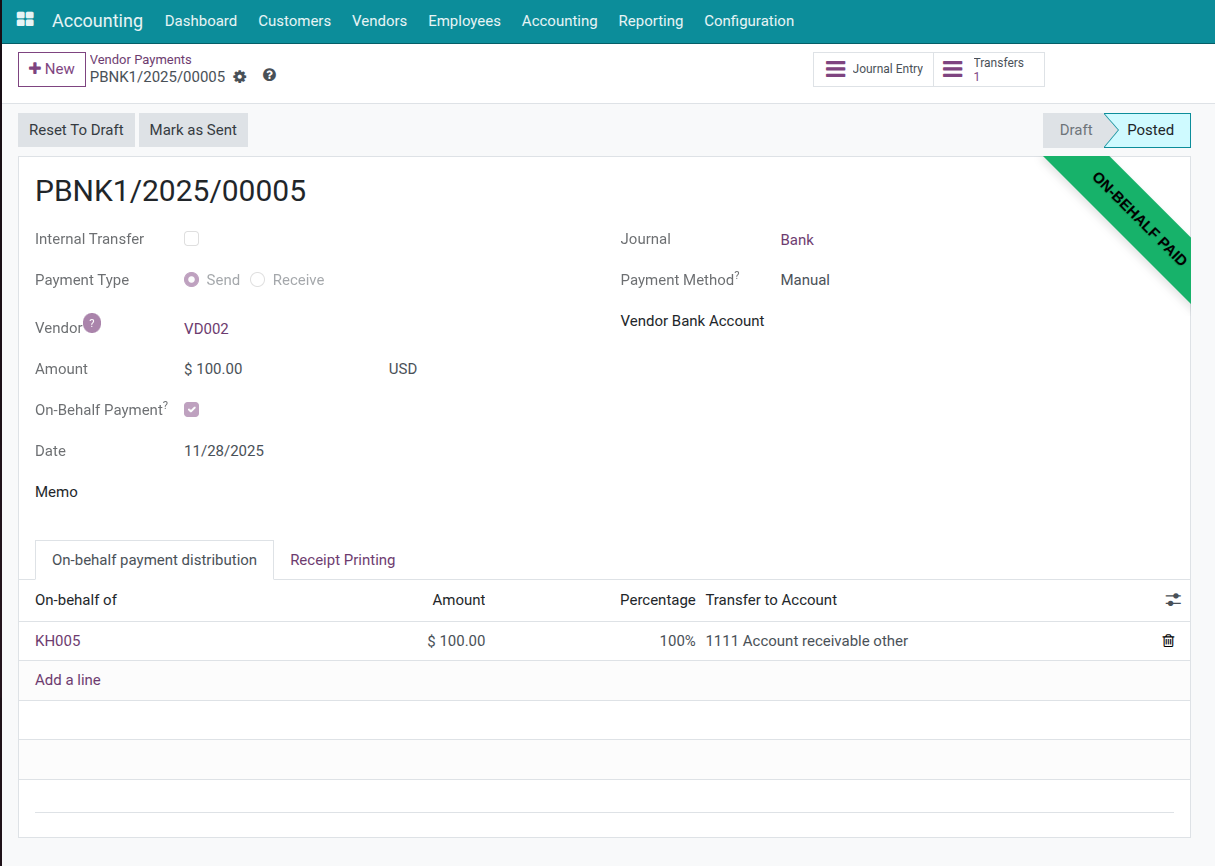Click the Vendor field help tooltip icon
The width and height of the screenshot is (1215, 866).
pos(92,322)
